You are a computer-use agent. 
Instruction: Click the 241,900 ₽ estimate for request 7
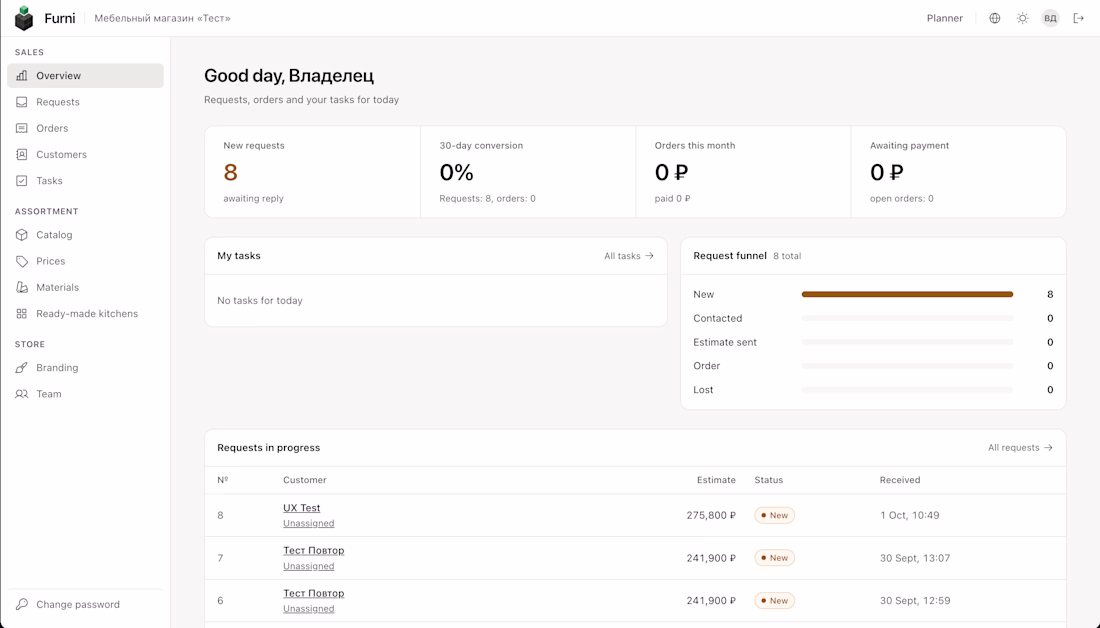pyautogui.click(x=711, y=558)
